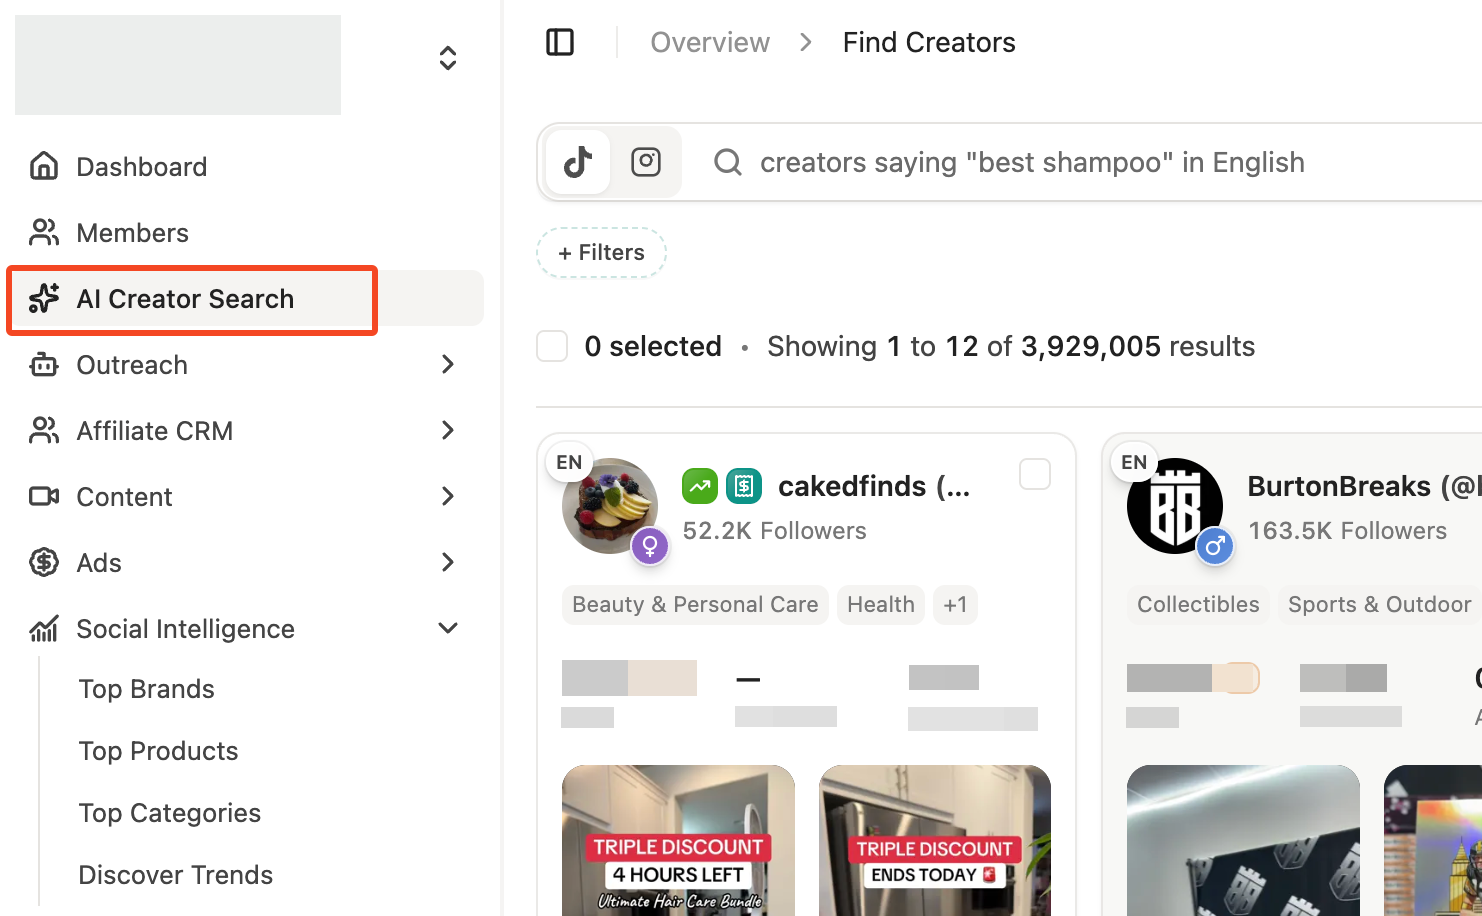Click the EN language badge on BurtonBreaks
Viewport: 1482px width, 916px height.
[x=1134, y=462]
